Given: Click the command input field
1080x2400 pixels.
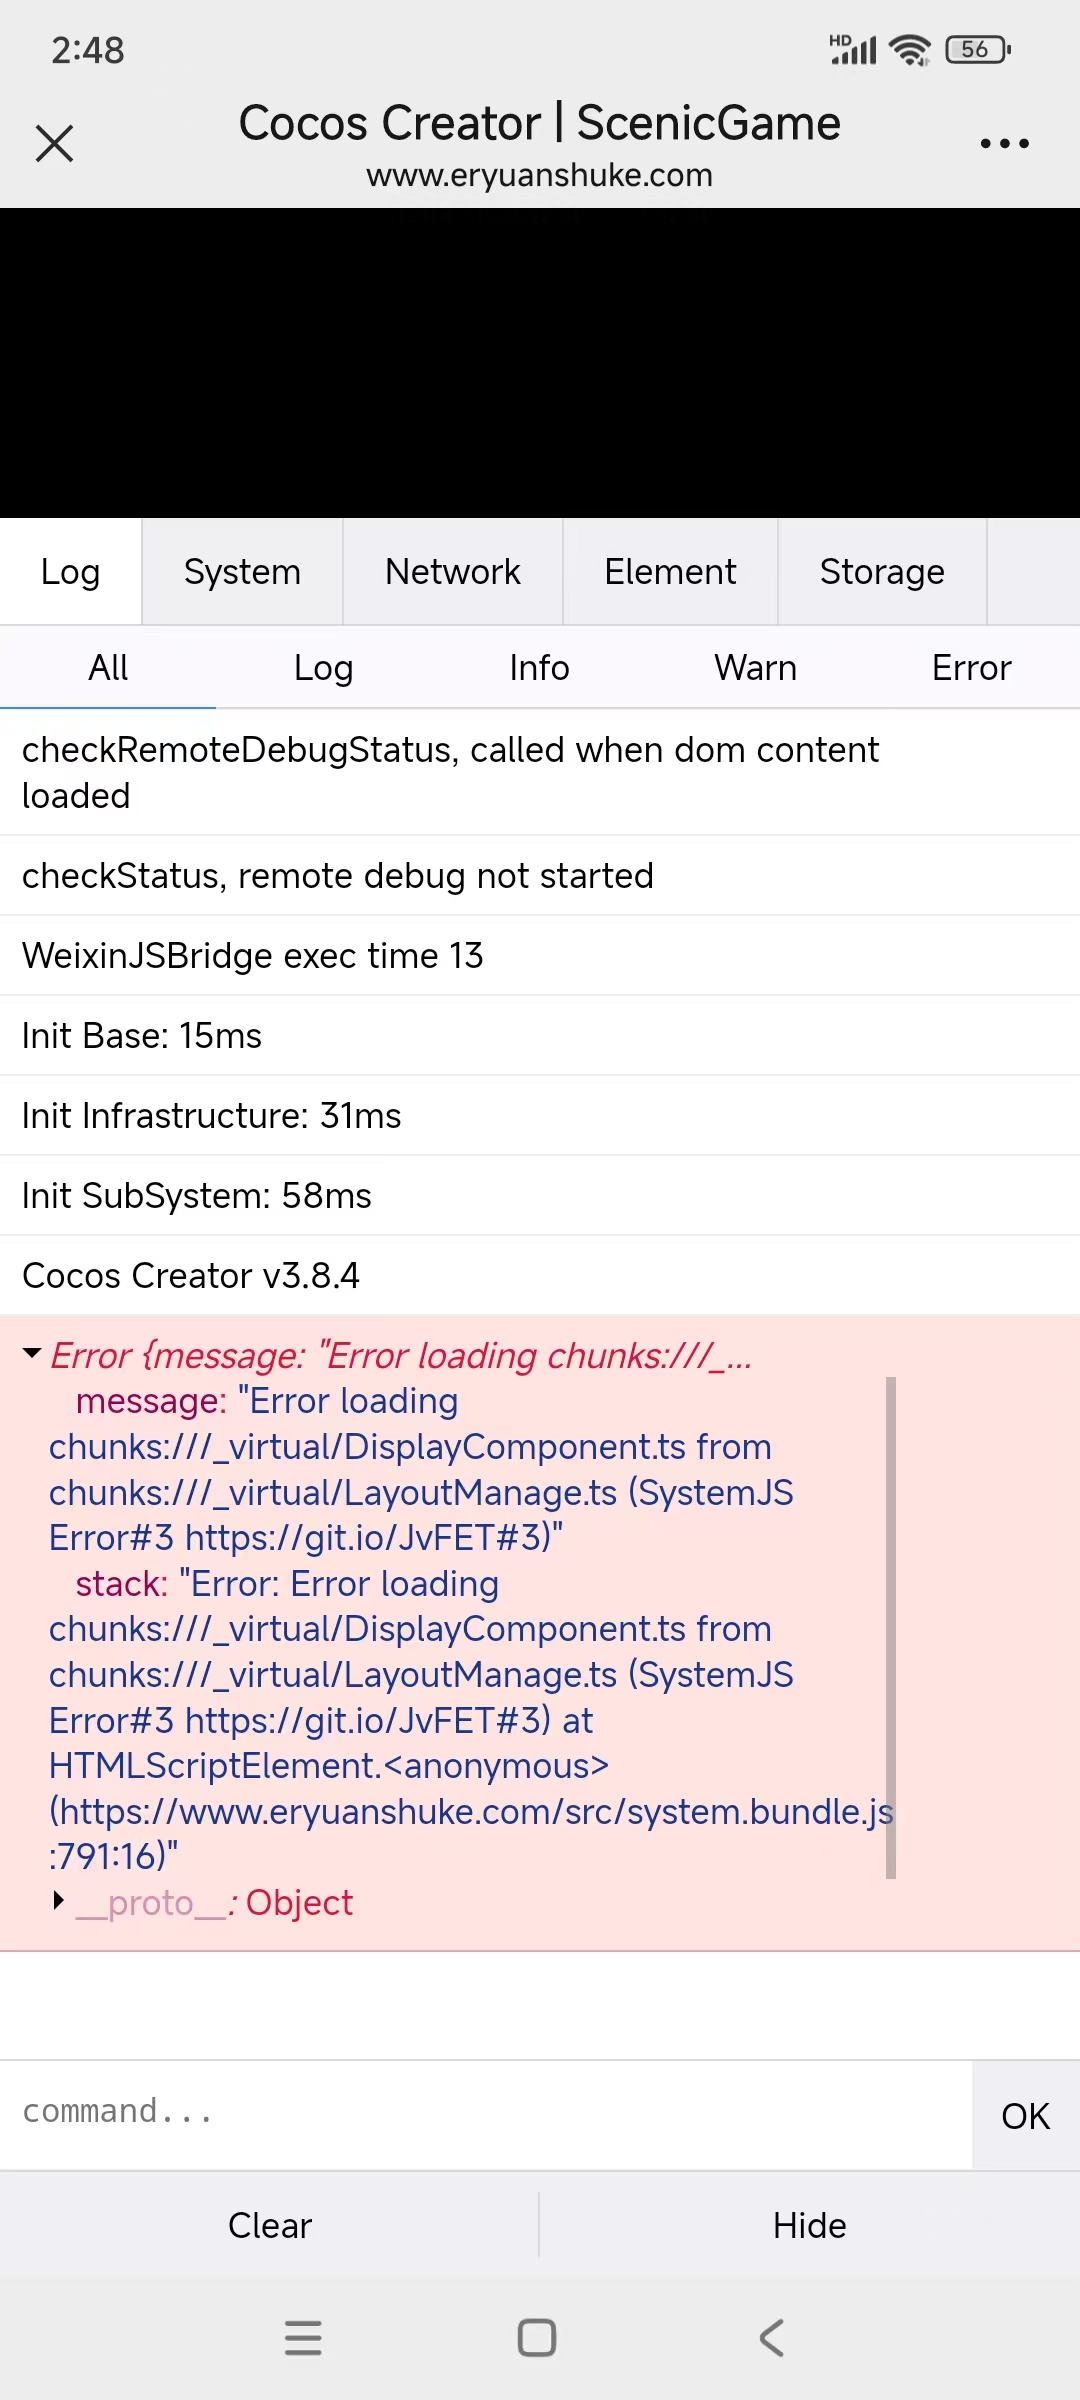Looking at the screenshot, I should pos(485,2112).
